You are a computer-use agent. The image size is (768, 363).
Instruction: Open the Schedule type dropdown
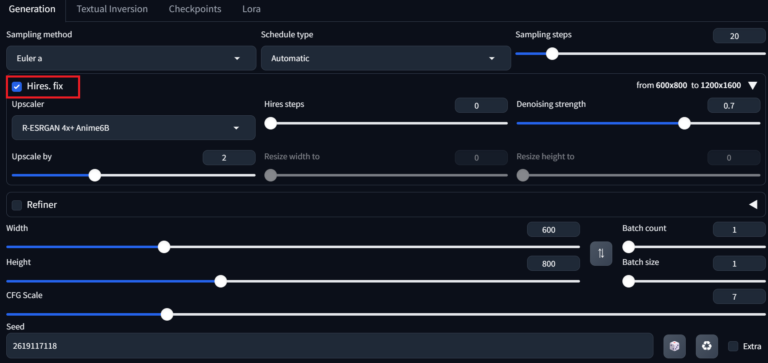[386, 58]
